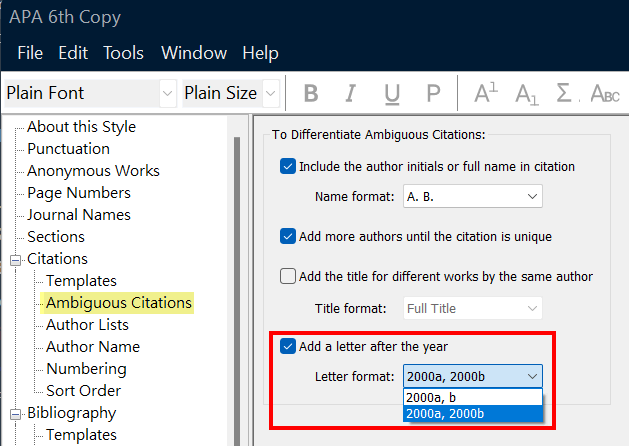
Task: Collapse the Bibliography tree node
Action: (15, 414)
